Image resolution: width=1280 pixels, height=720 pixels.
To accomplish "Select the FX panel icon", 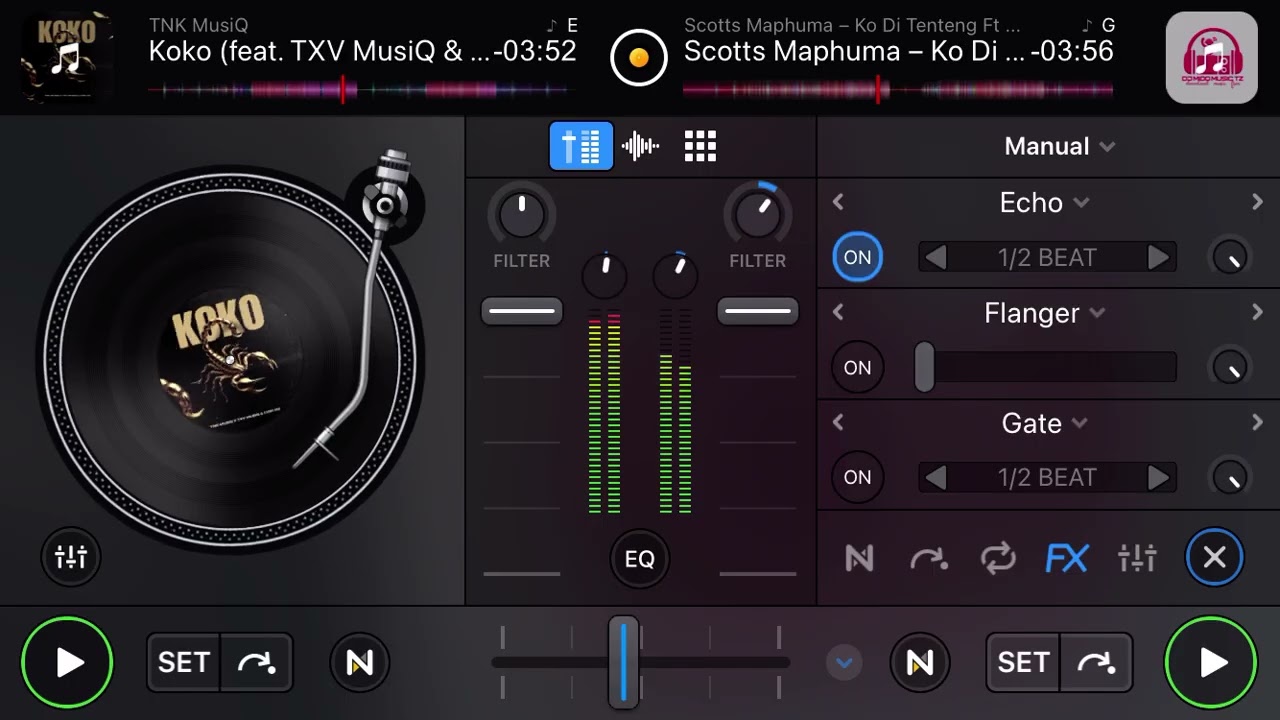I will 1067,558.
